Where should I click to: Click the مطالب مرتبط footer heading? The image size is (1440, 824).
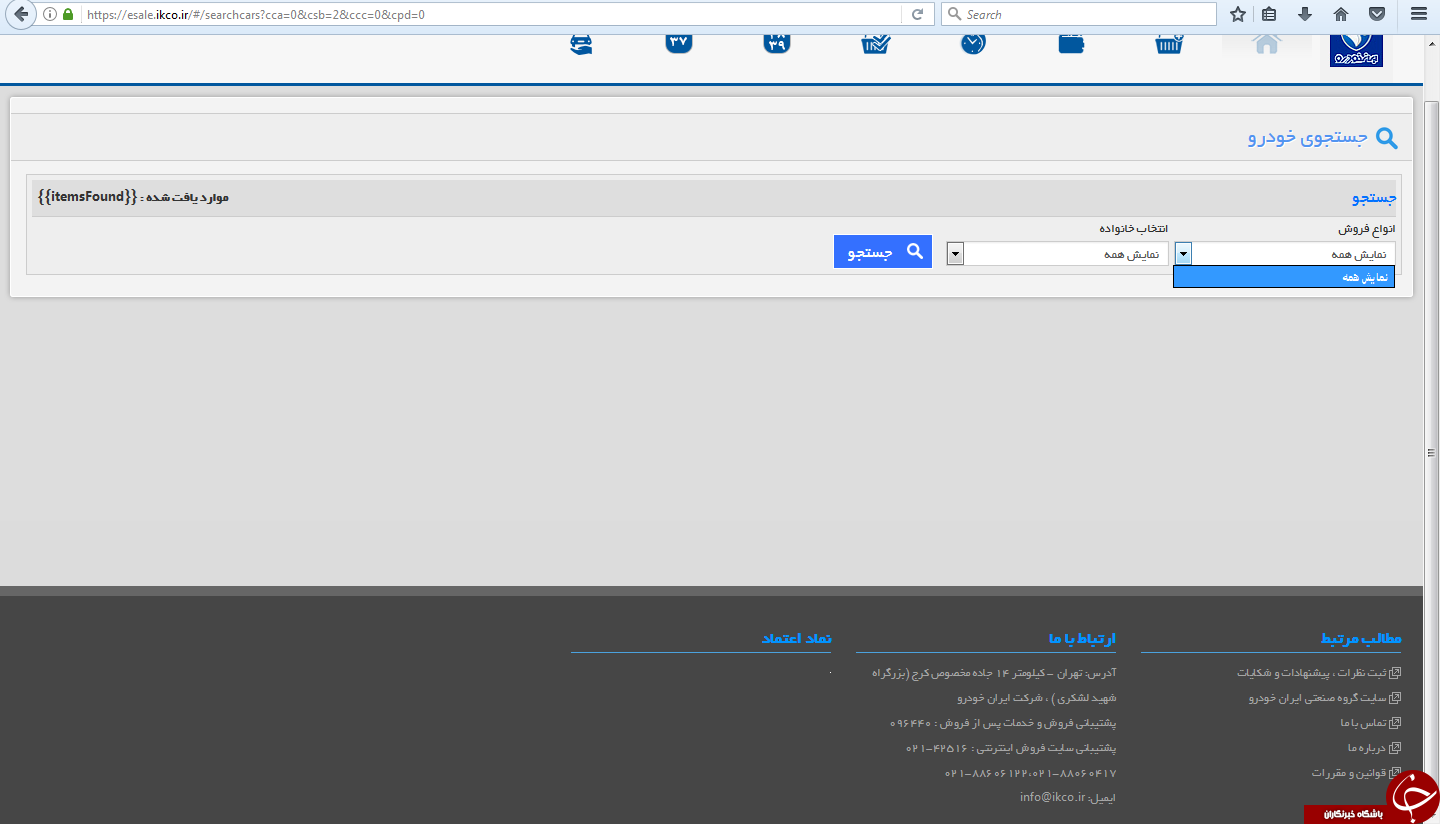point(1361,638)
